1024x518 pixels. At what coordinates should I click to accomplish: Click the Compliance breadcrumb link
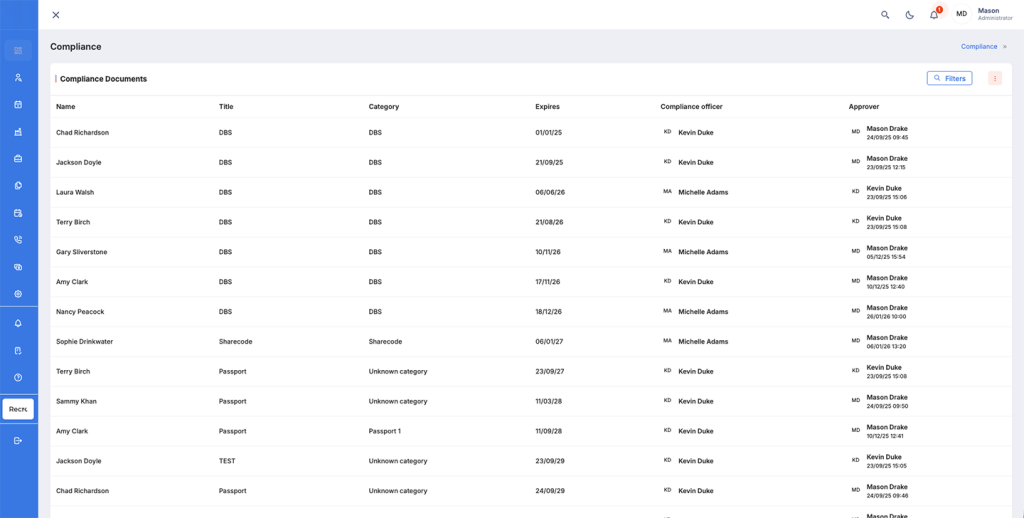(979, 47)
